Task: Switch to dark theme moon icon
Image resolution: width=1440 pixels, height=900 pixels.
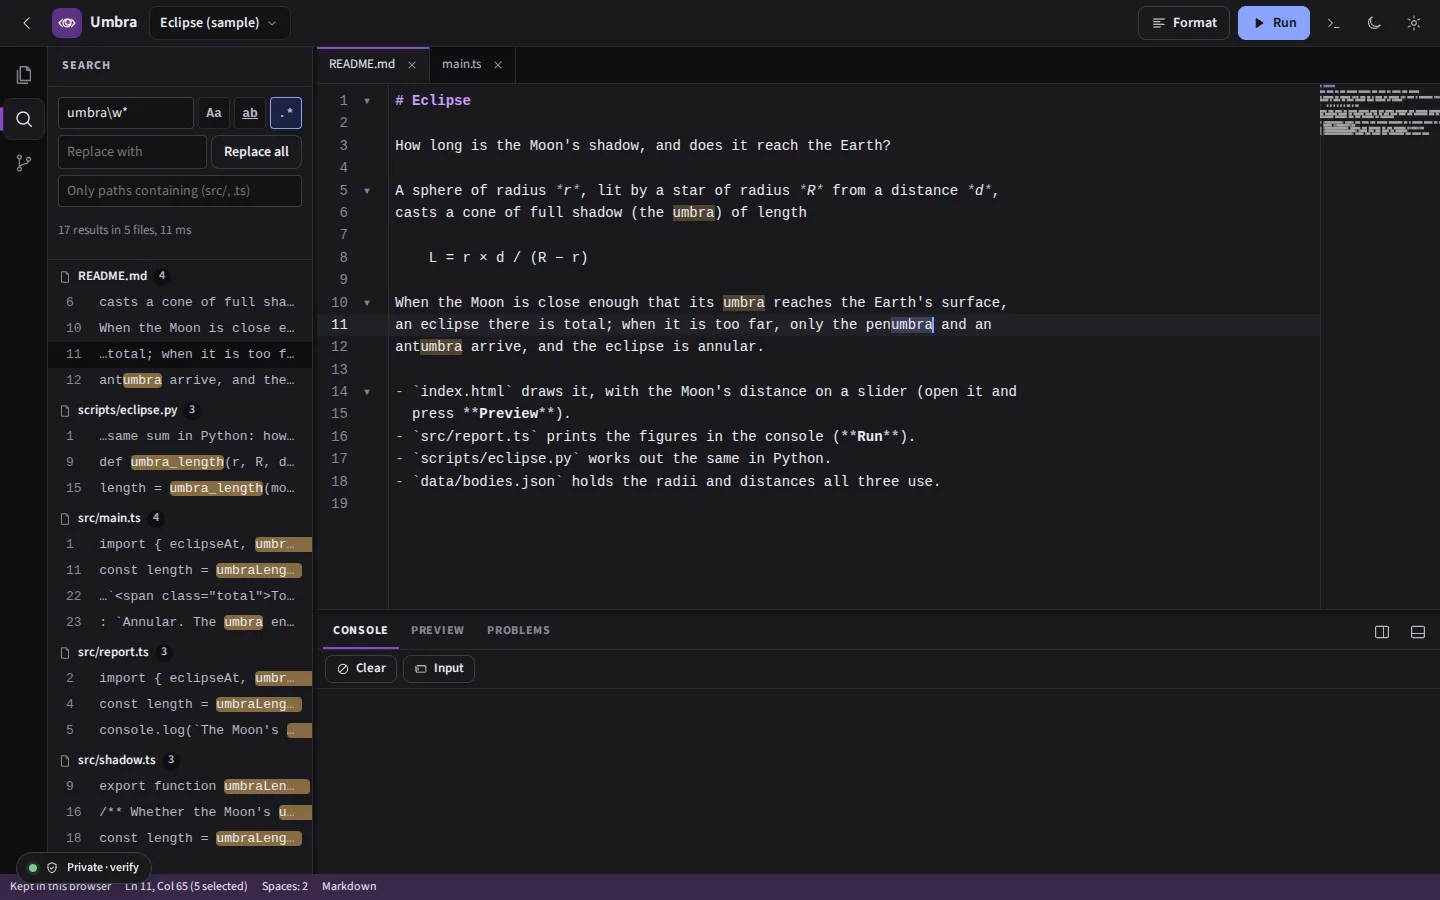Action: click(x=1374, y=23)
